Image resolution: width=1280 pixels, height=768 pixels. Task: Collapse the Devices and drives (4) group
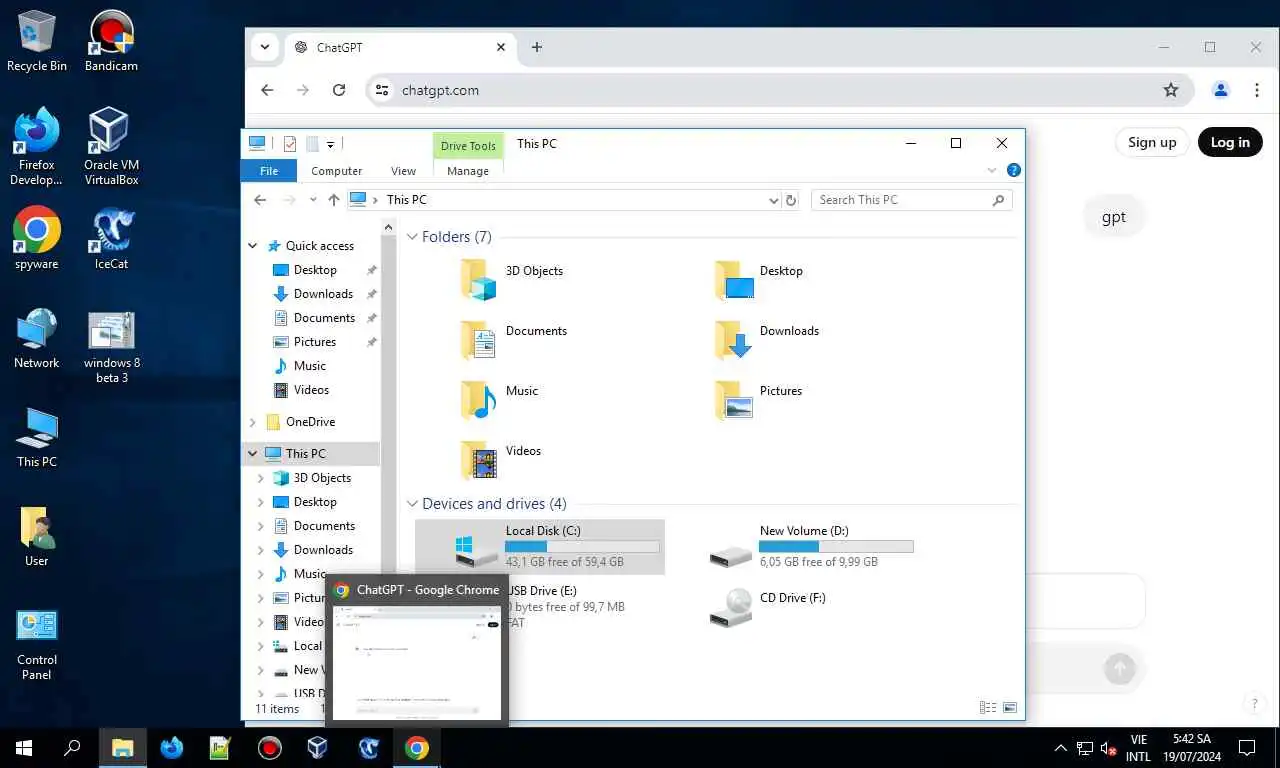[x=412, y=504]
